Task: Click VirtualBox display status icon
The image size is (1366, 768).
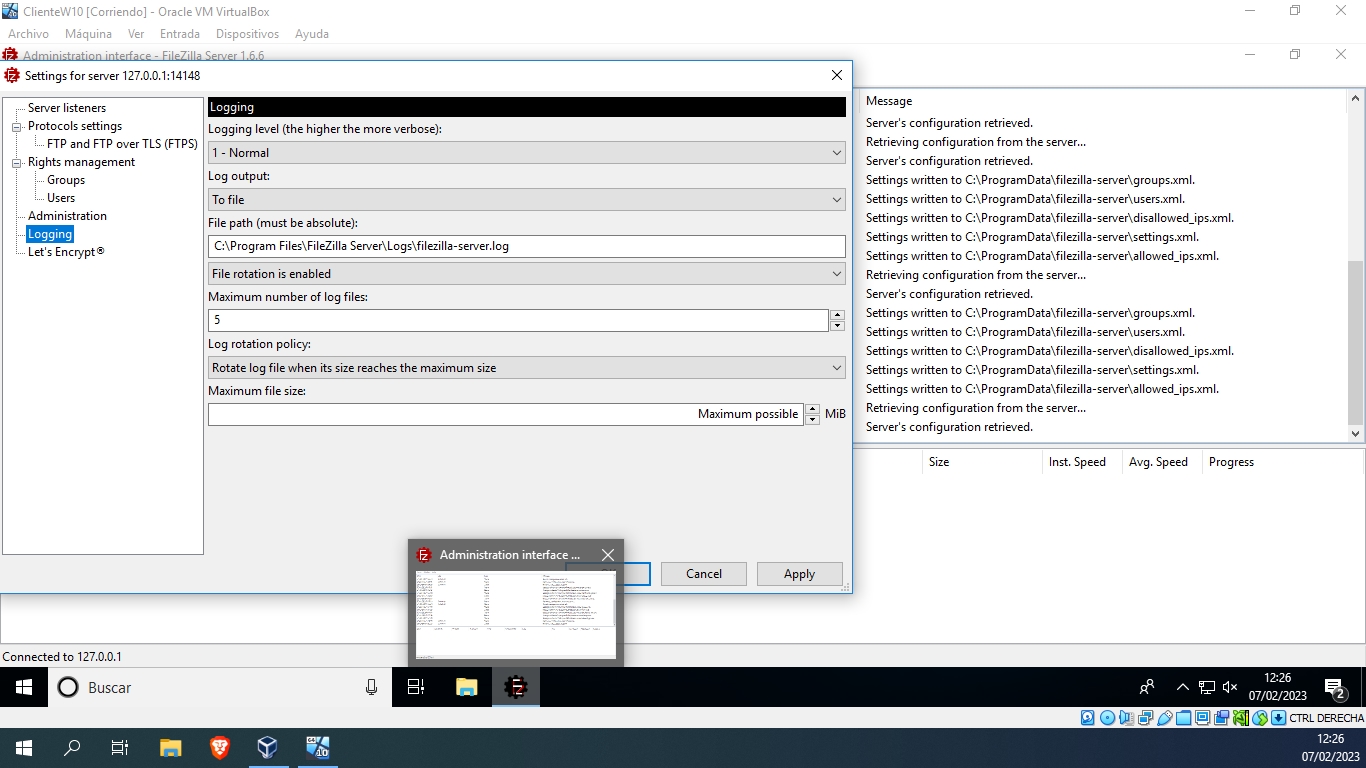Action: point(1203,718)
